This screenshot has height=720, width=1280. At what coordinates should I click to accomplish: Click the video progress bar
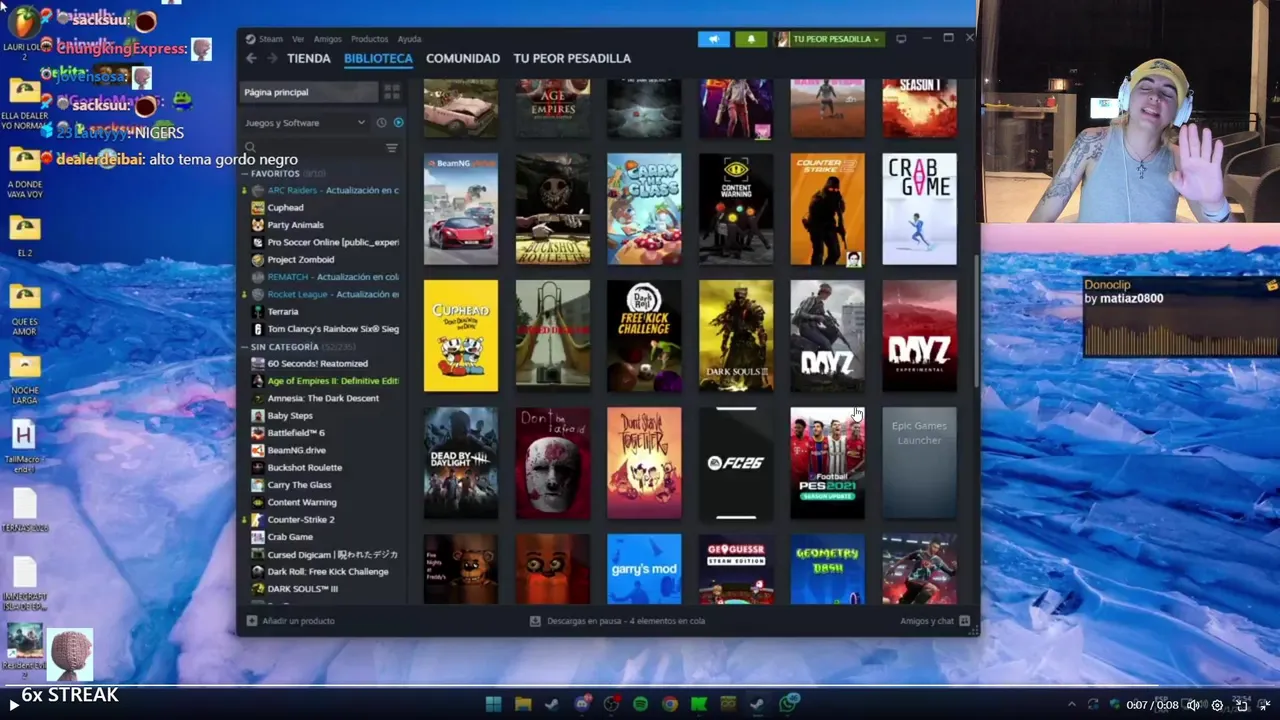[x=640, y=686]
